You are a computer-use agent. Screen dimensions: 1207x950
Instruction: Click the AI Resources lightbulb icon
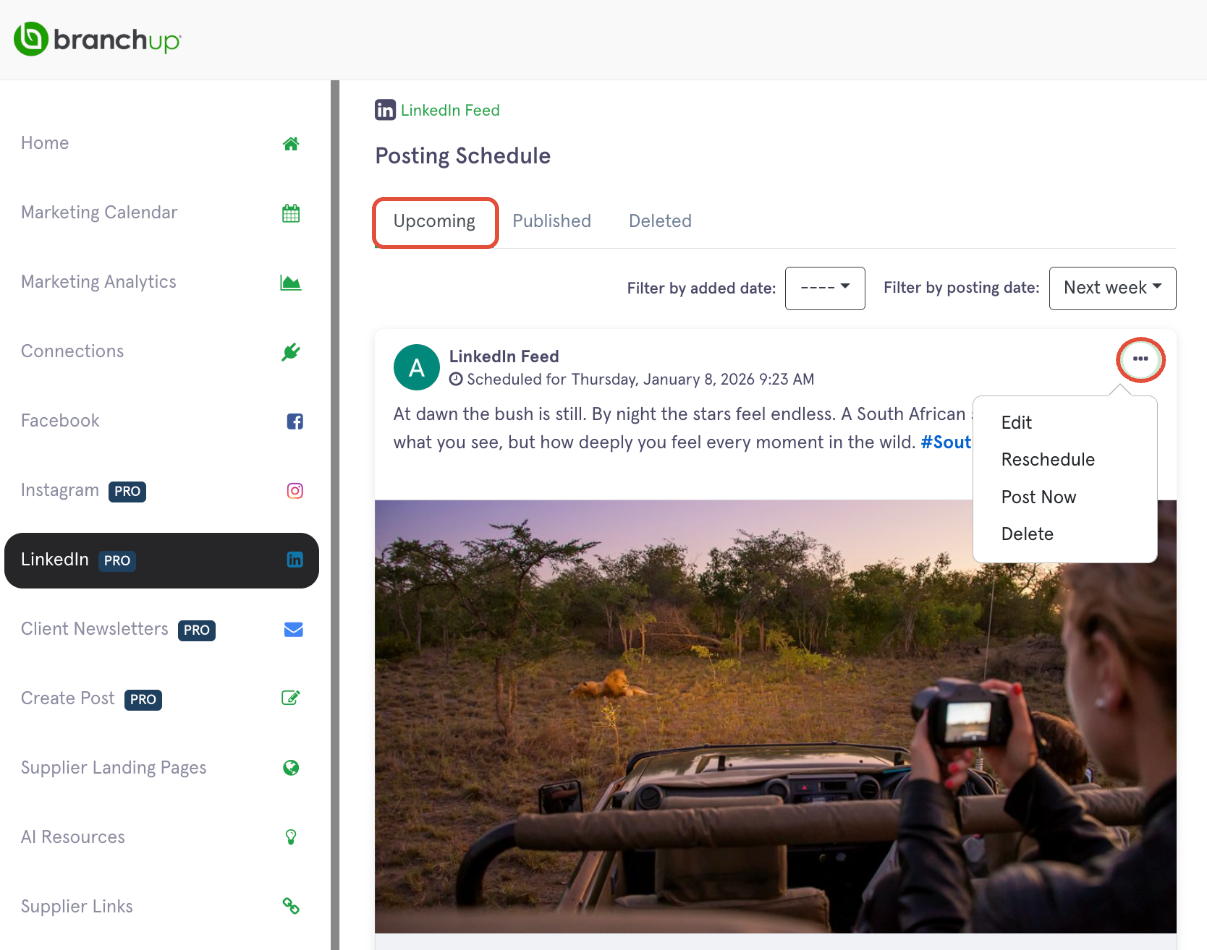pos(291,837)
